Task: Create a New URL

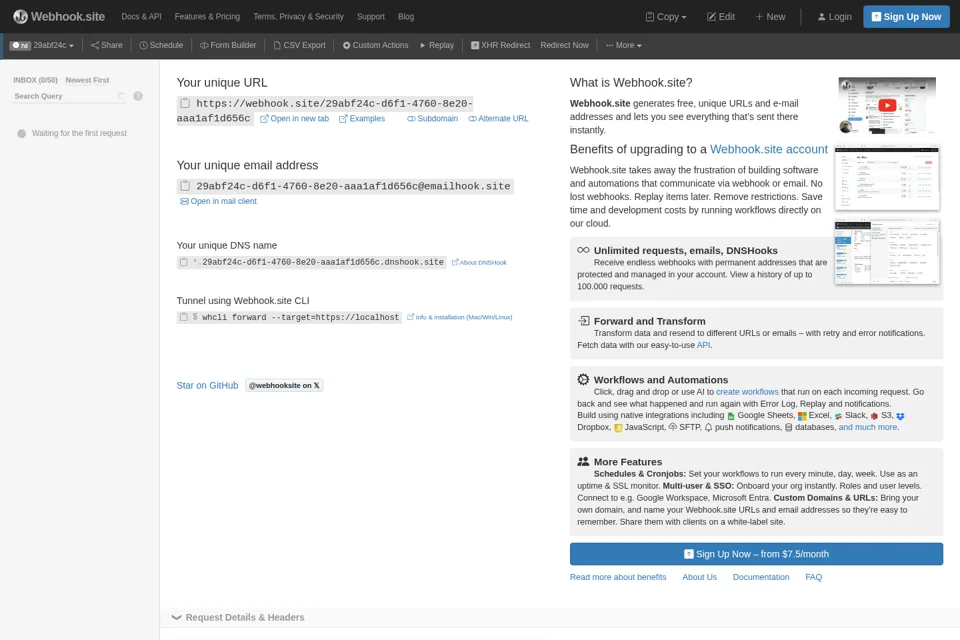Action: [x=770, y=17]
